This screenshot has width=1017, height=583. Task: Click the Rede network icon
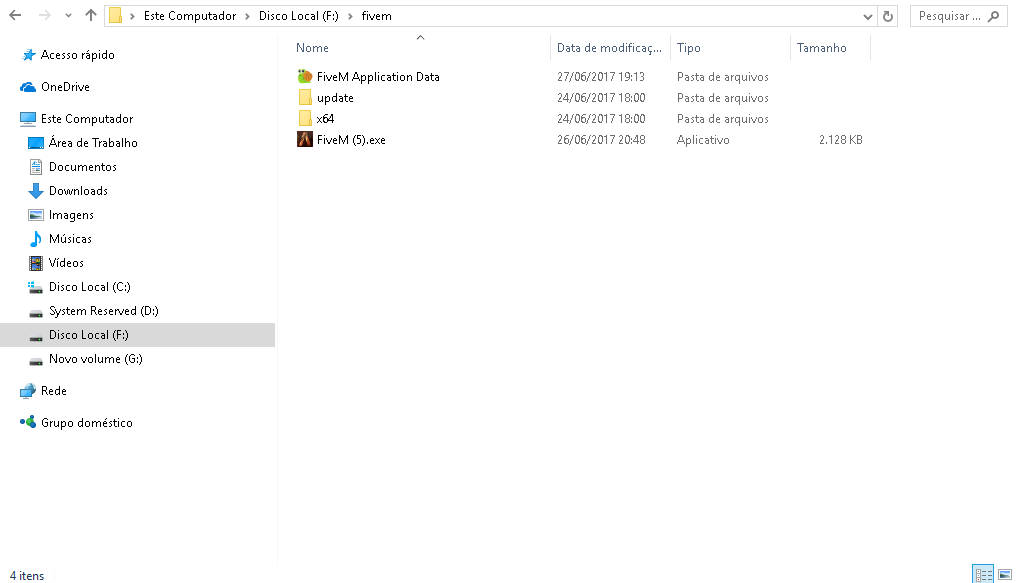pyautogui.click(x=28, y=390)
